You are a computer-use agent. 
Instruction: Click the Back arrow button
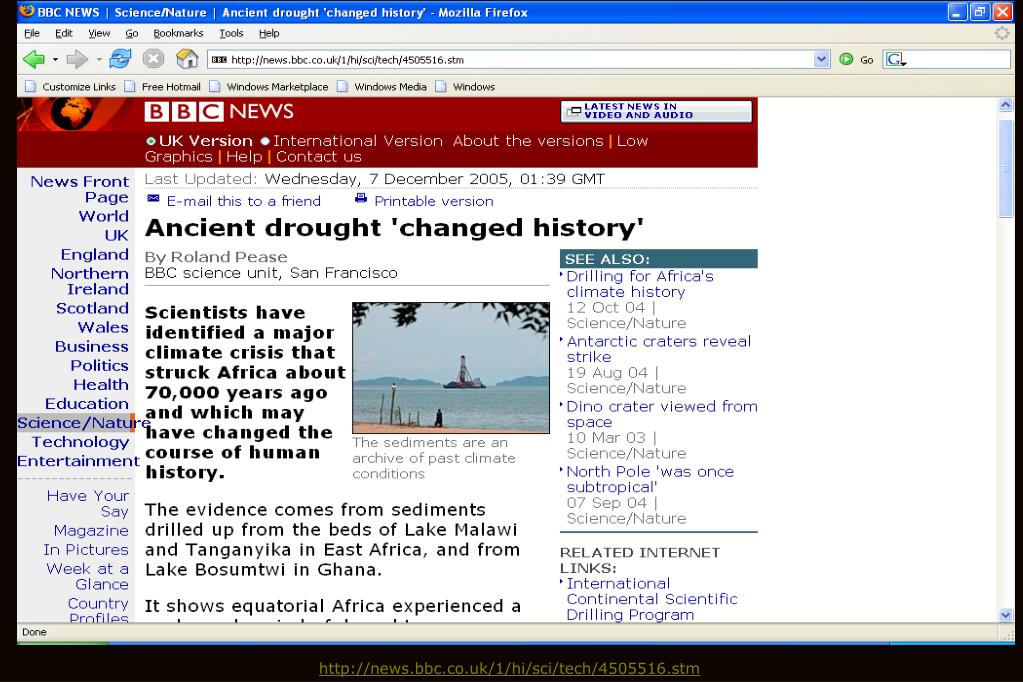pos(33,59)
